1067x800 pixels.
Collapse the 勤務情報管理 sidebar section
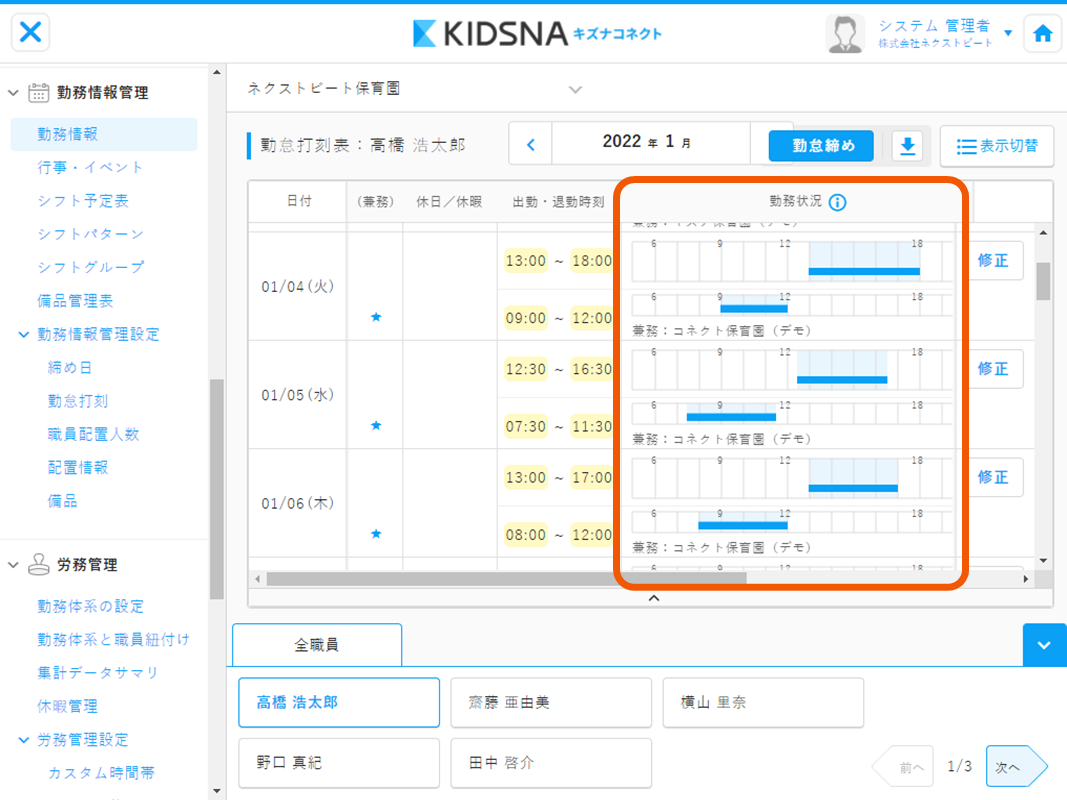(x=14, y=93)
